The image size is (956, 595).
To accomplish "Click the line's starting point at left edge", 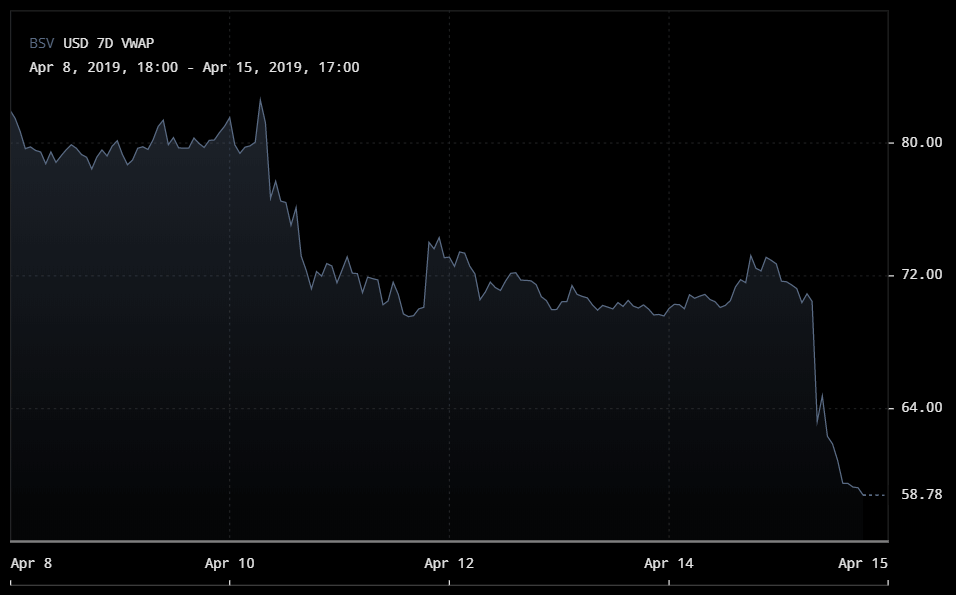I will pos(11,112).
